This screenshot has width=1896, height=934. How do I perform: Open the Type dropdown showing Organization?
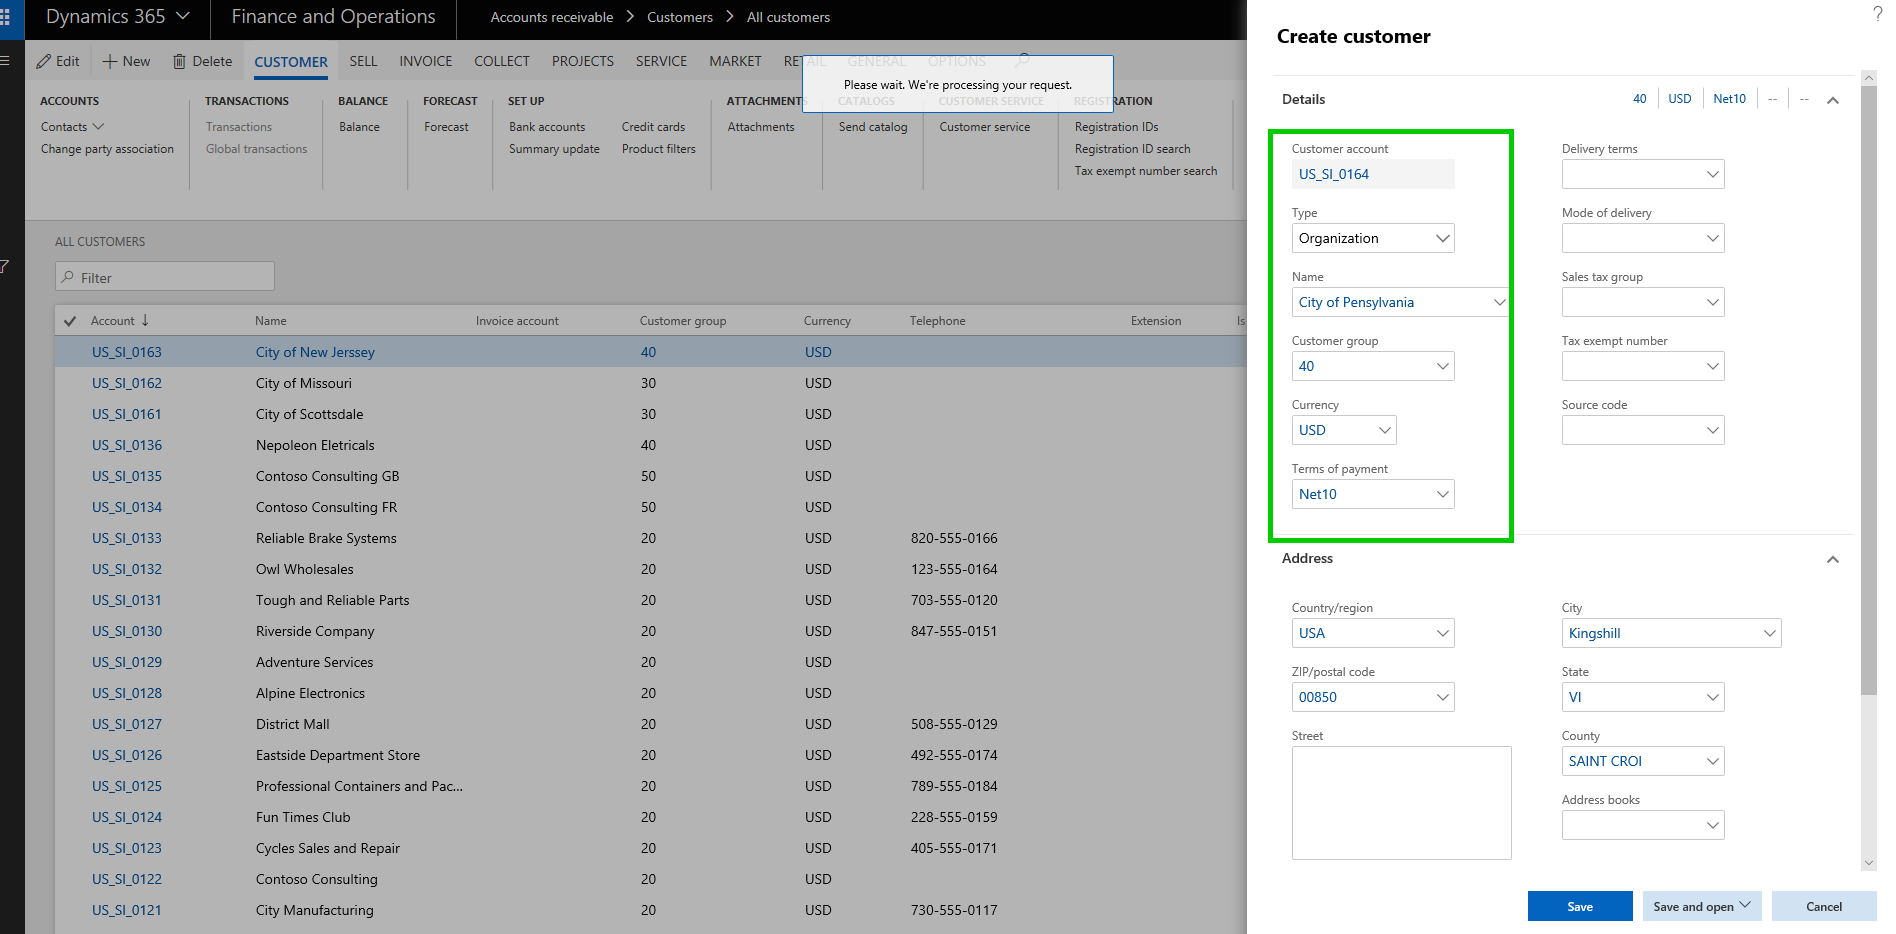(x=1442, y=238)
